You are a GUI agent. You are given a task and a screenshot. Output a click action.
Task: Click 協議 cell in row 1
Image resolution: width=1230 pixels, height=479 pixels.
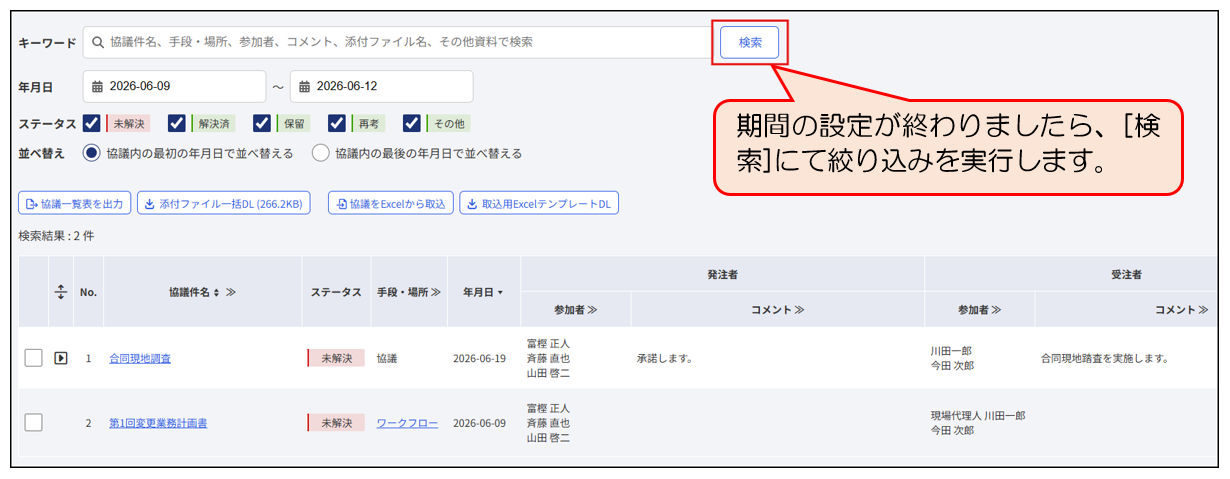(388, 358)
